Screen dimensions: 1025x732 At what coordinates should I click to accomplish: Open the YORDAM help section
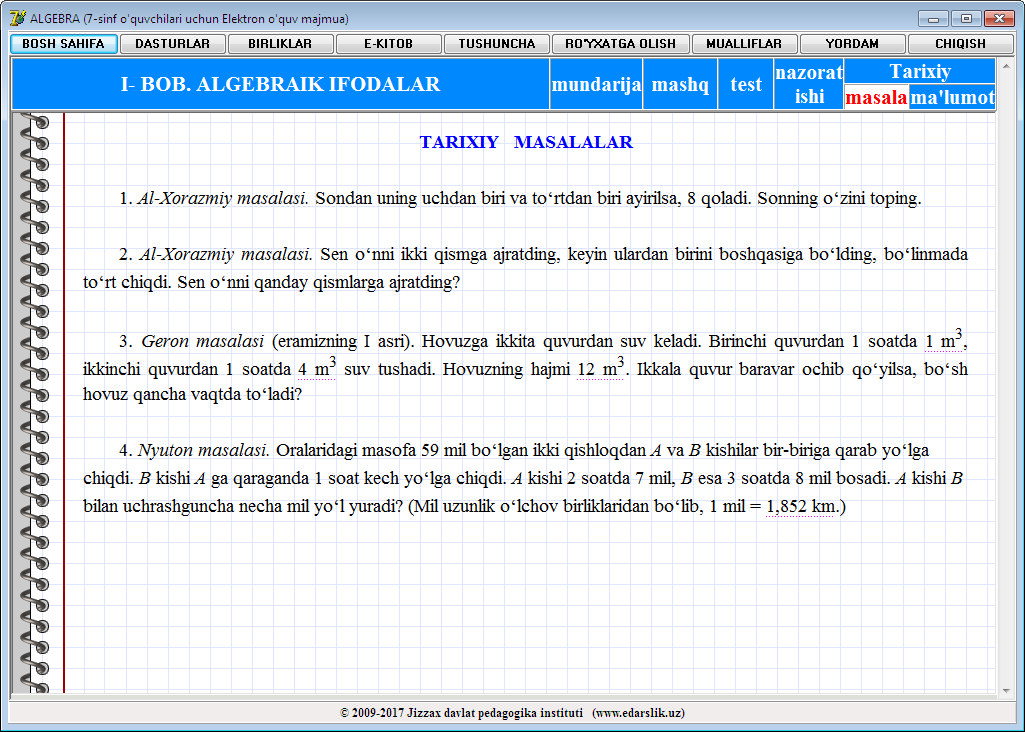click(x=851, y=43)
